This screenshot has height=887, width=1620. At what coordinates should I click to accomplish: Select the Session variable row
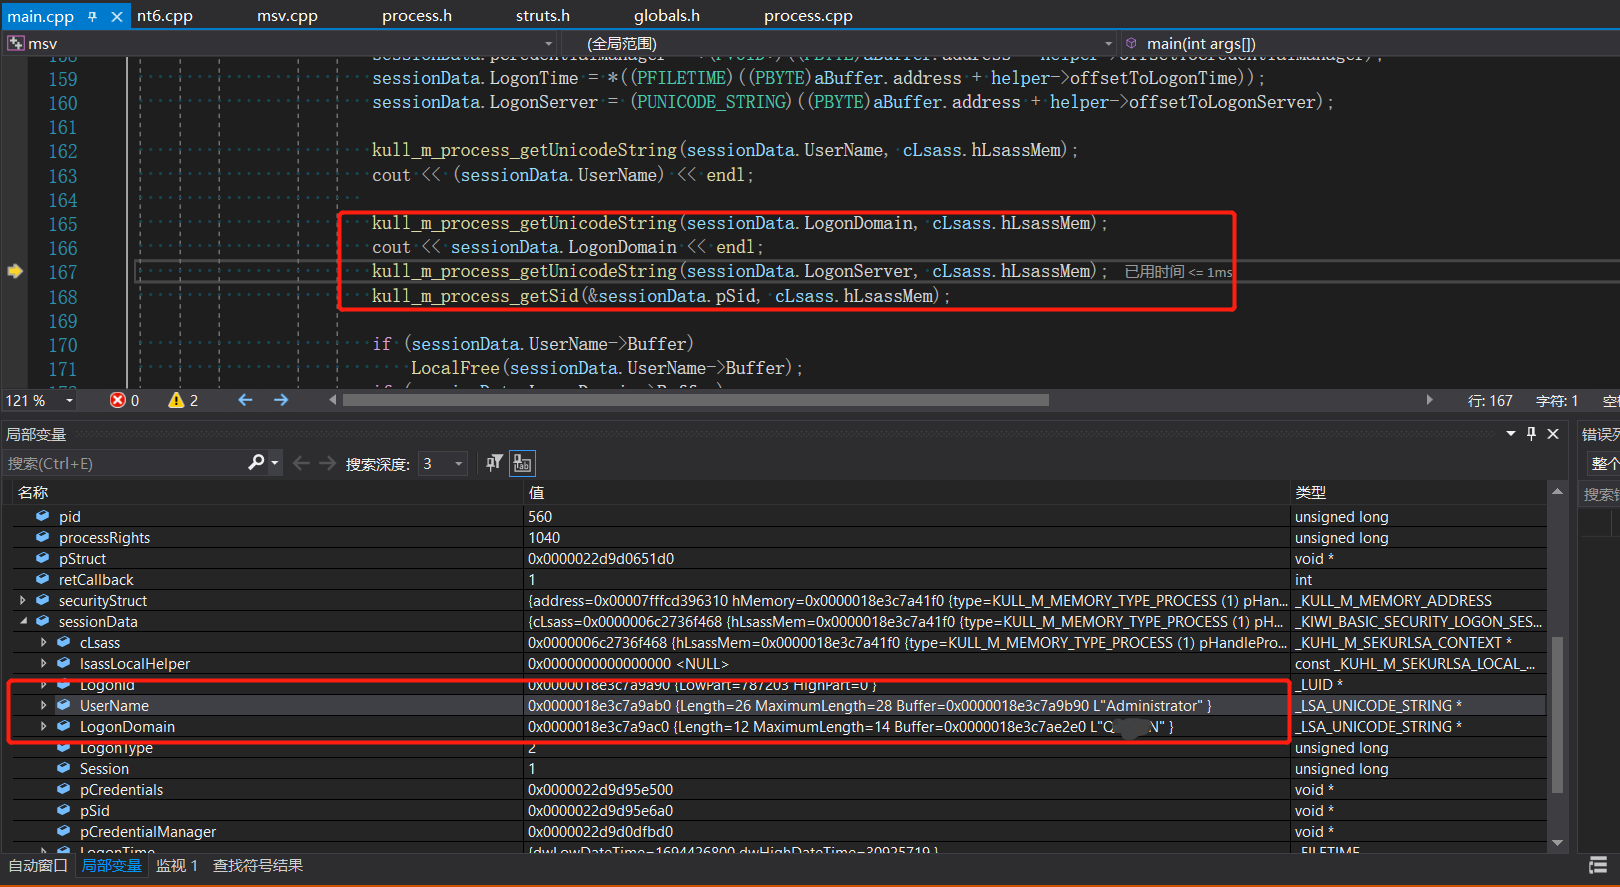(779, 768)
